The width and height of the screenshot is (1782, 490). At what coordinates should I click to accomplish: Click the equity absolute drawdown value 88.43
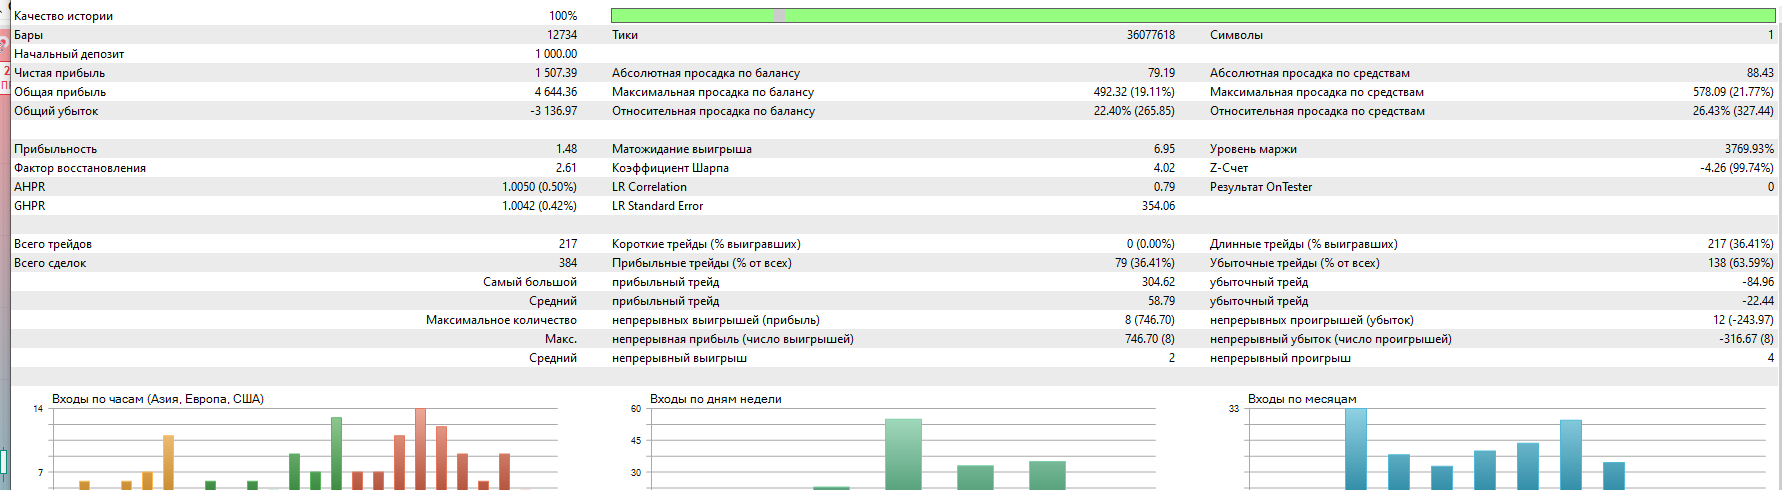pos(1760,73)
